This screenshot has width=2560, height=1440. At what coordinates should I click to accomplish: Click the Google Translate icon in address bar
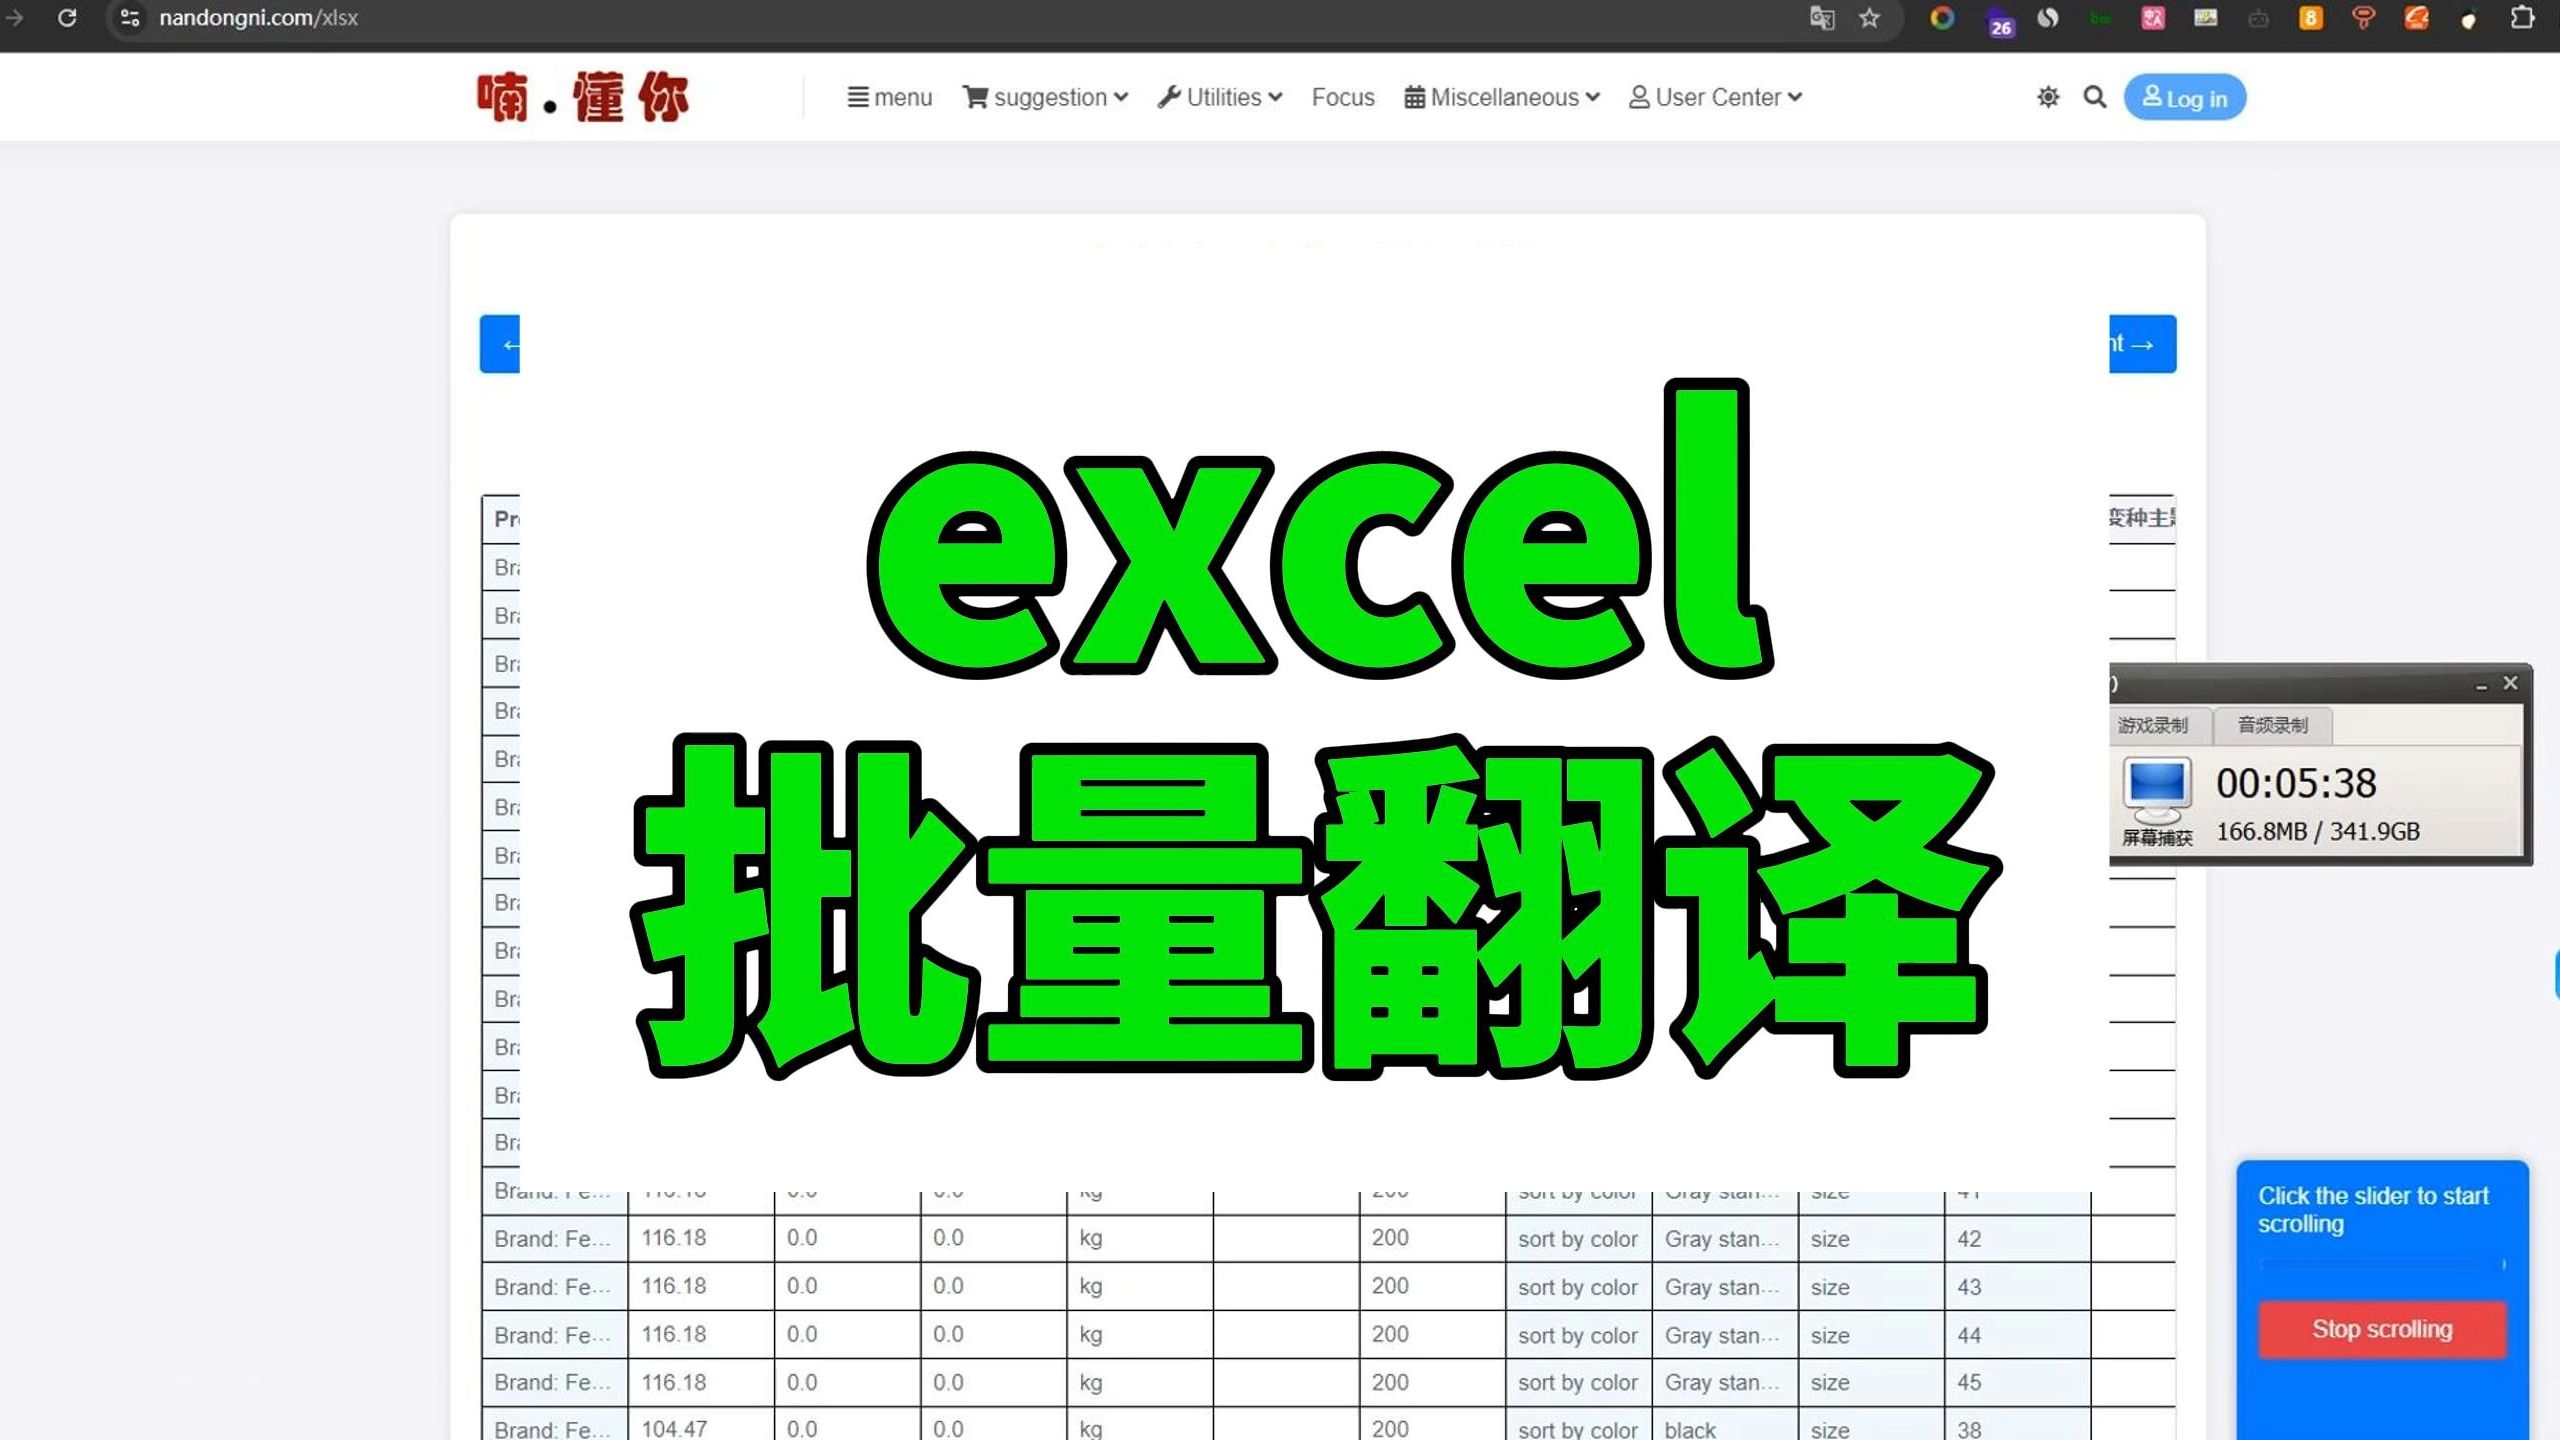pyautogui.click(x=1822, y=18)
